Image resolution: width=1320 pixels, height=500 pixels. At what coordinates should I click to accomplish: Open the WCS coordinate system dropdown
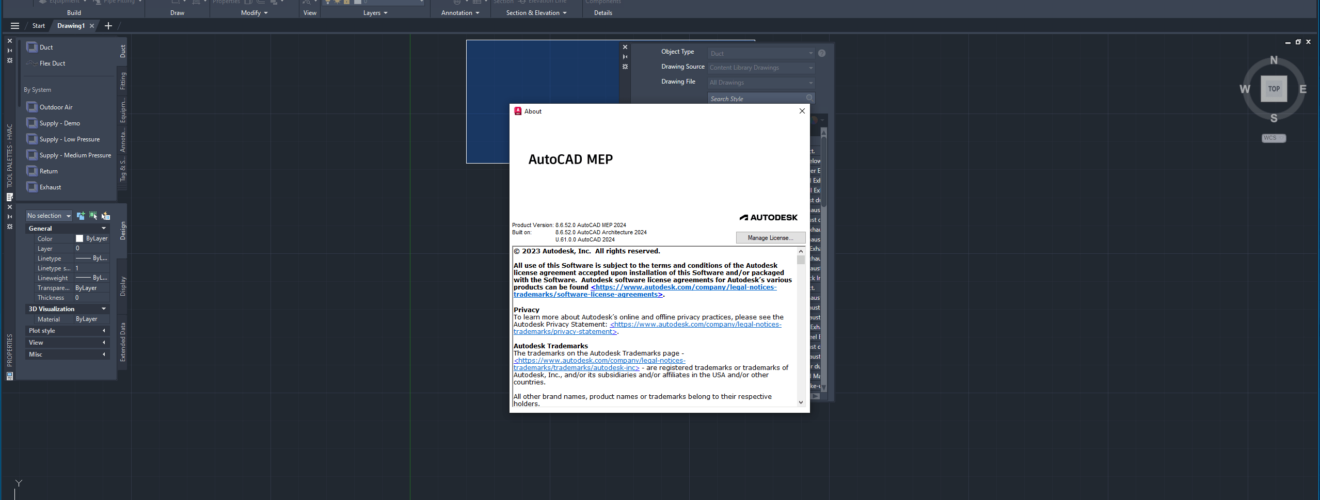(x=1273, y=138)
